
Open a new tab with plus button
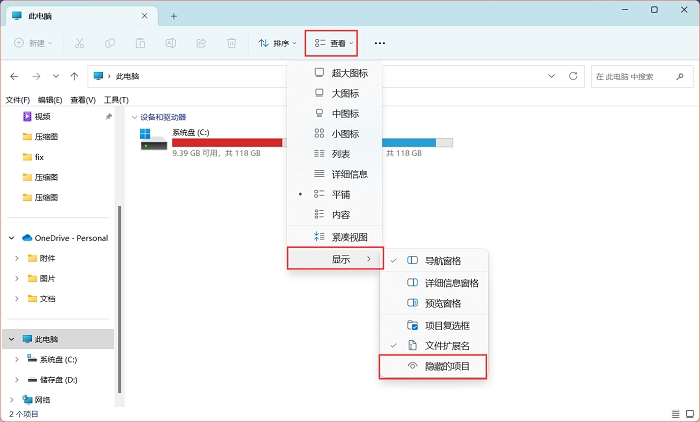coord(174,16)
